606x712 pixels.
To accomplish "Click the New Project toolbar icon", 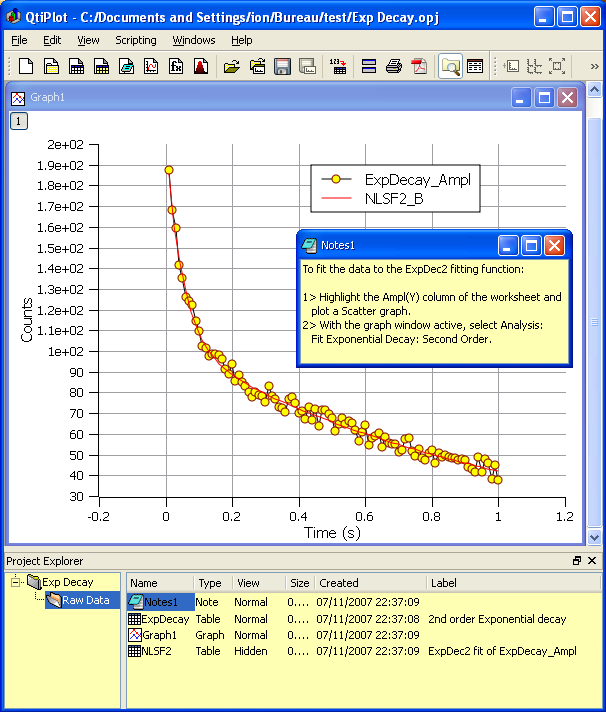I will point(27,67).
